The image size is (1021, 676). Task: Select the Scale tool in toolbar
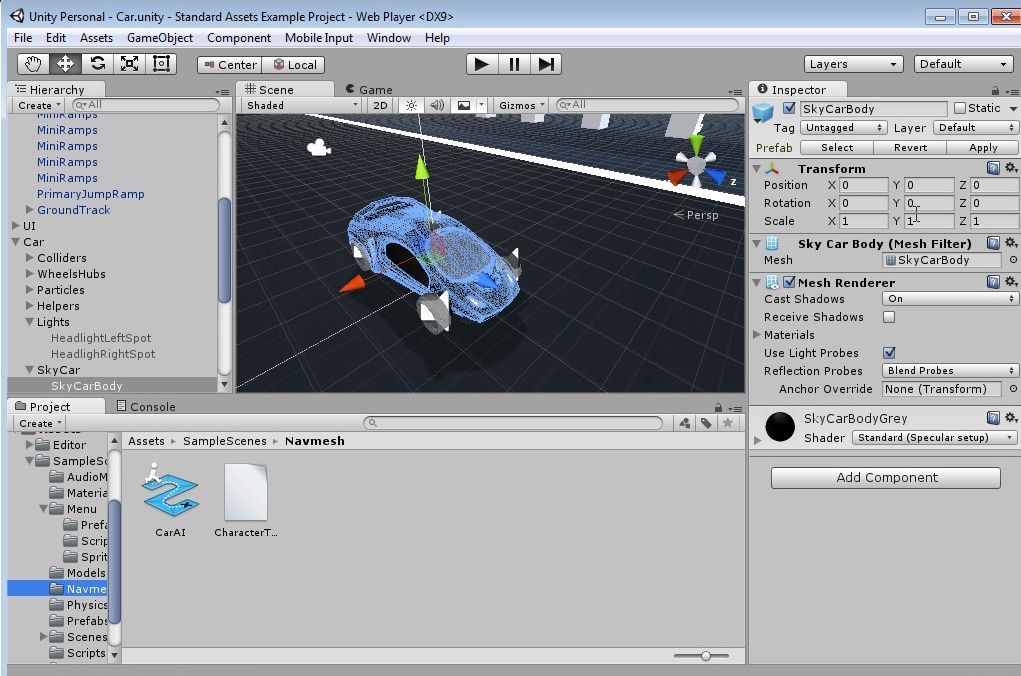point(130,64)
